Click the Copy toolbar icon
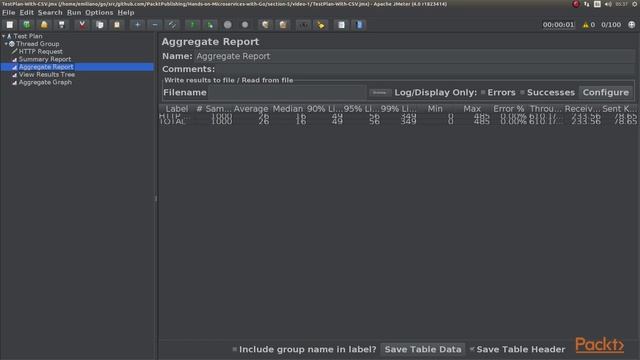640x360 pixels. pos(100,25)
